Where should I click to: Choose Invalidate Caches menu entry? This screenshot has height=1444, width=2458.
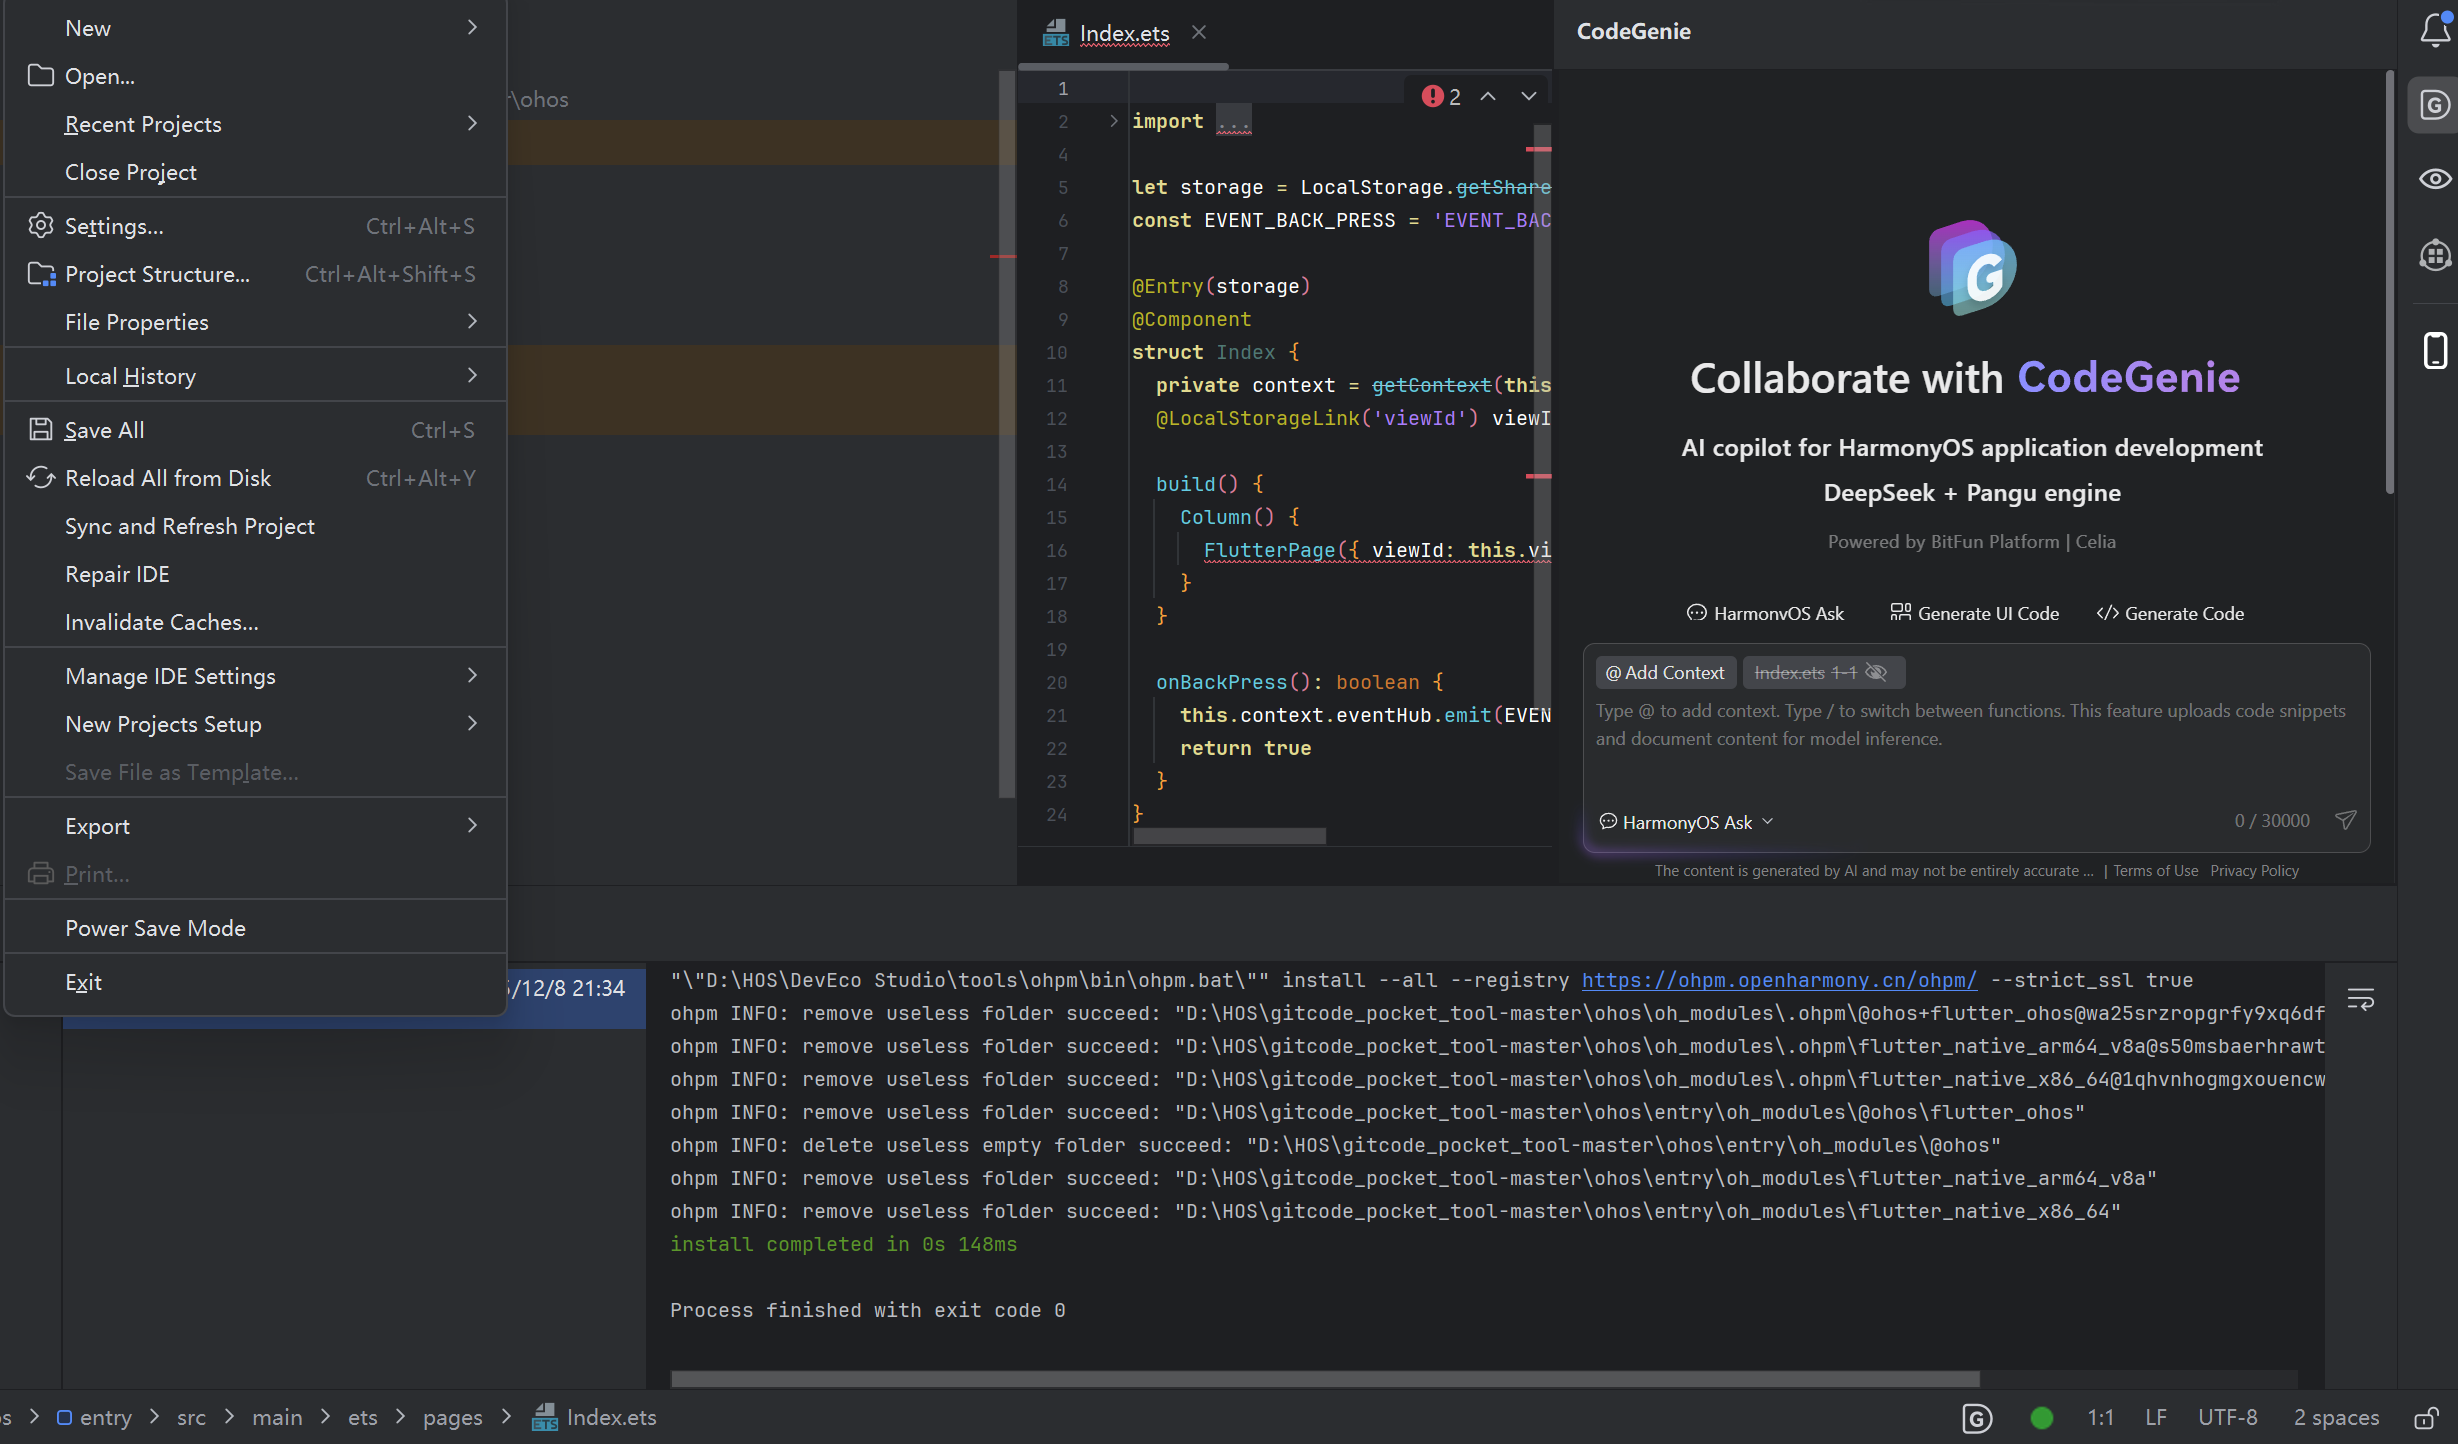[x=162, y=622]
